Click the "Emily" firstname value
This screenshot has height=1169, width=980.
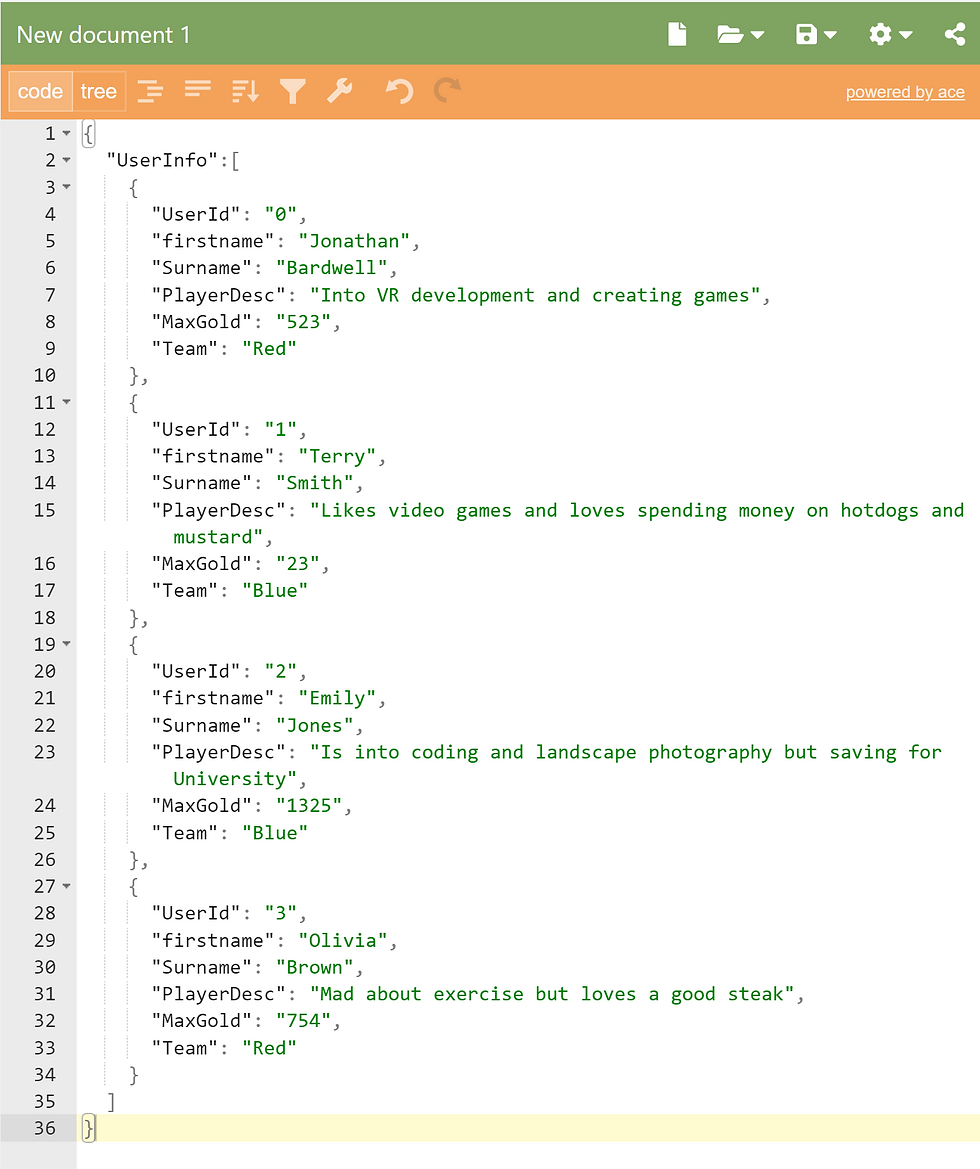pyautogui.click(x=337, y=699)
